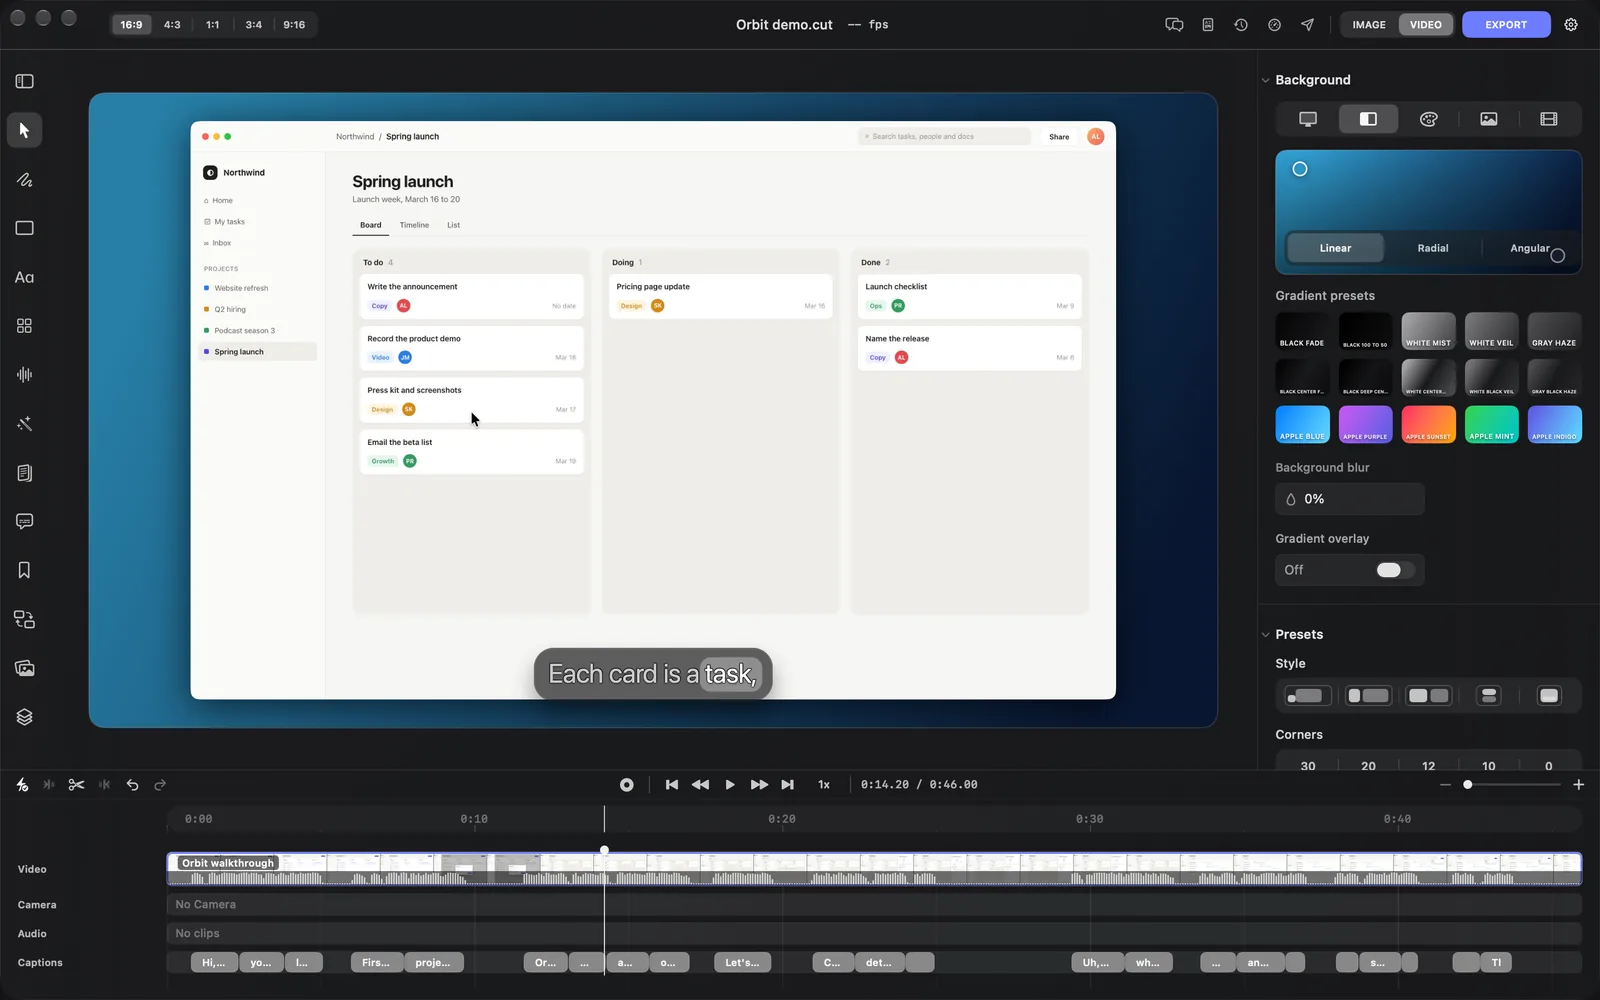This screenshot has height=1000, width=1600.
Task: Apply the Apple Blue gradient preset
Action: (x=1302, y=424)
